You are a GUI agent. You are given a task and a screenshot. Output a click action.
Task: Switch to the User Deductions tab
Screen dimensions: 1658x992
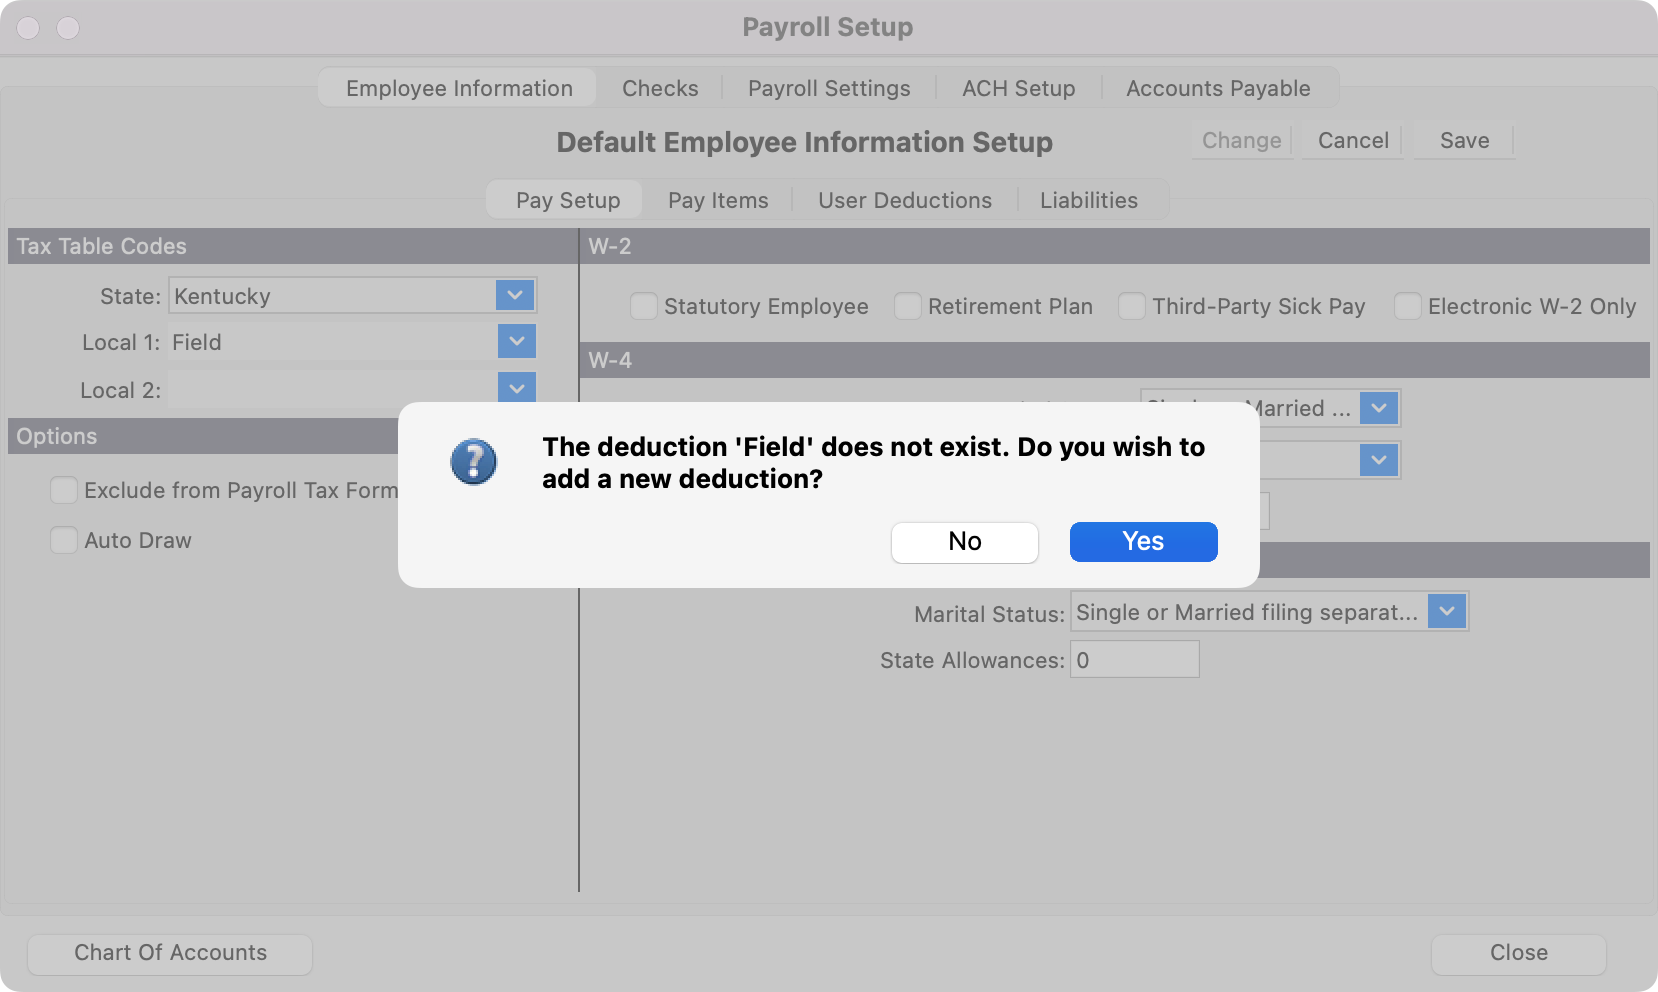click(904, 200)
